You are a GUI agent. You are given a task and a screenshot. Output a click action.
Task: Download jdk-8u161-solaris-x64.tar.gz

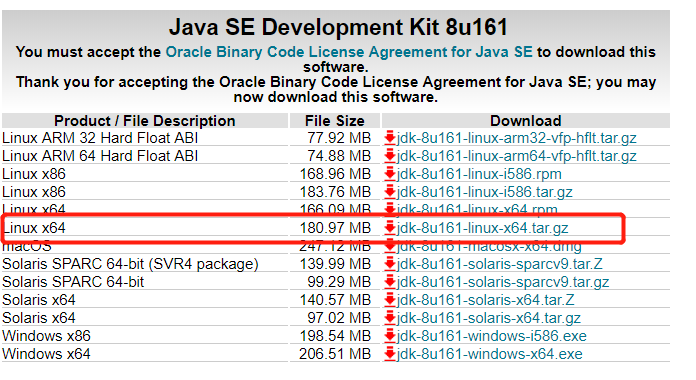point(489,318)
